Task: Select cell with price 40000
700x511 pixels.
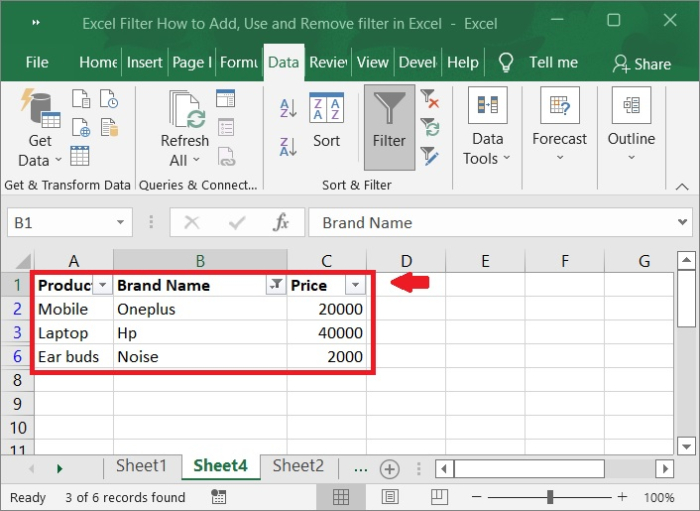Action: pos(327,333)
